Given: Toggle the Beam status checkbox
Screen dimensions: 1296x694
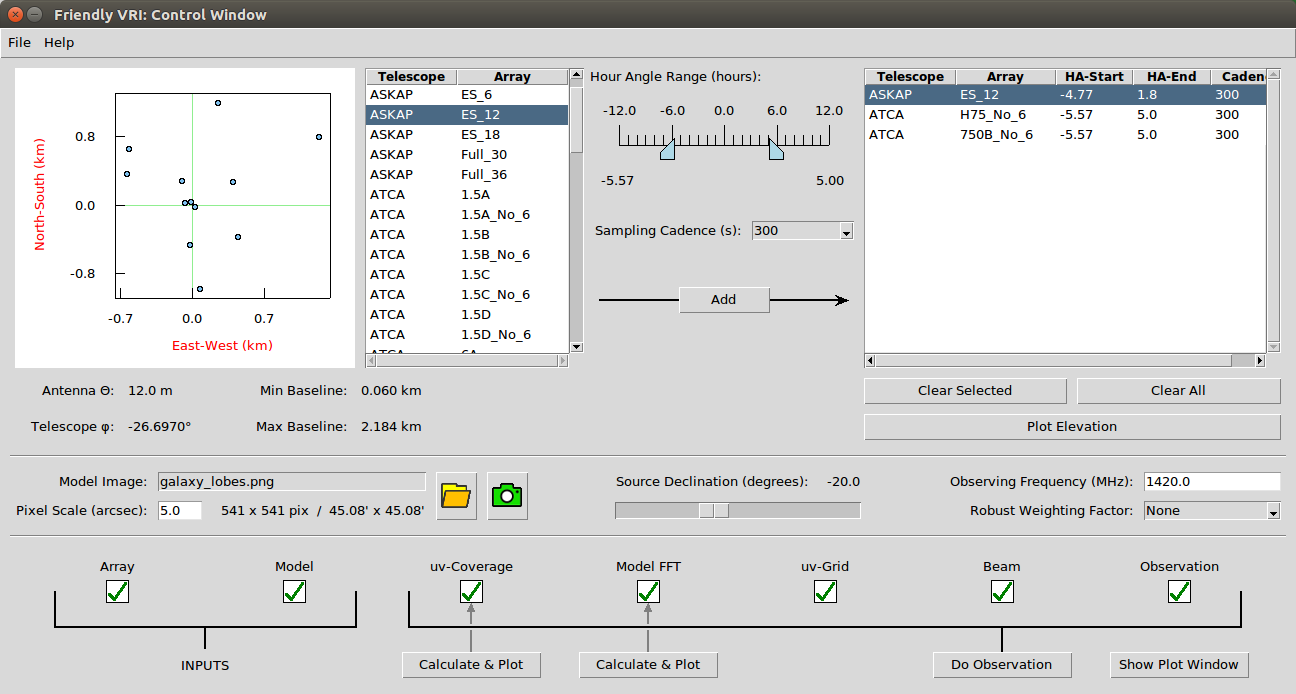Looking at the screenshot, I should tap(1002, 592).
